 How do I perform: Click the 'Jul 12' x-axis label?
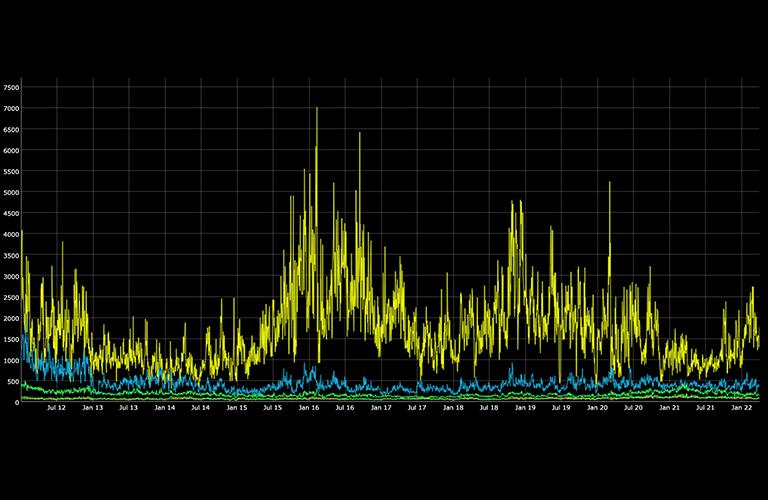click(x=56, y=408)
